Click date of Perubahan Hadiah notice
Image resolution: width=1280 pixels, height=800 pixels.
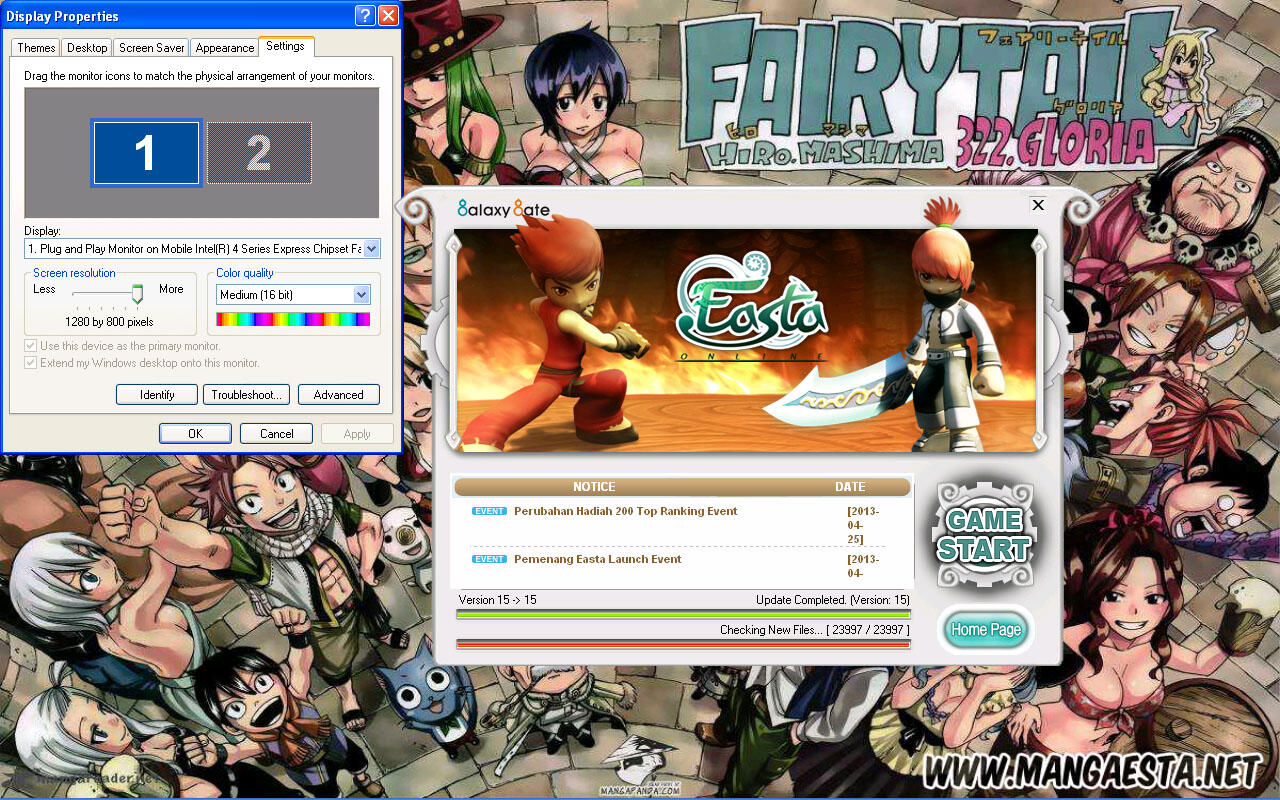[863, 525]
